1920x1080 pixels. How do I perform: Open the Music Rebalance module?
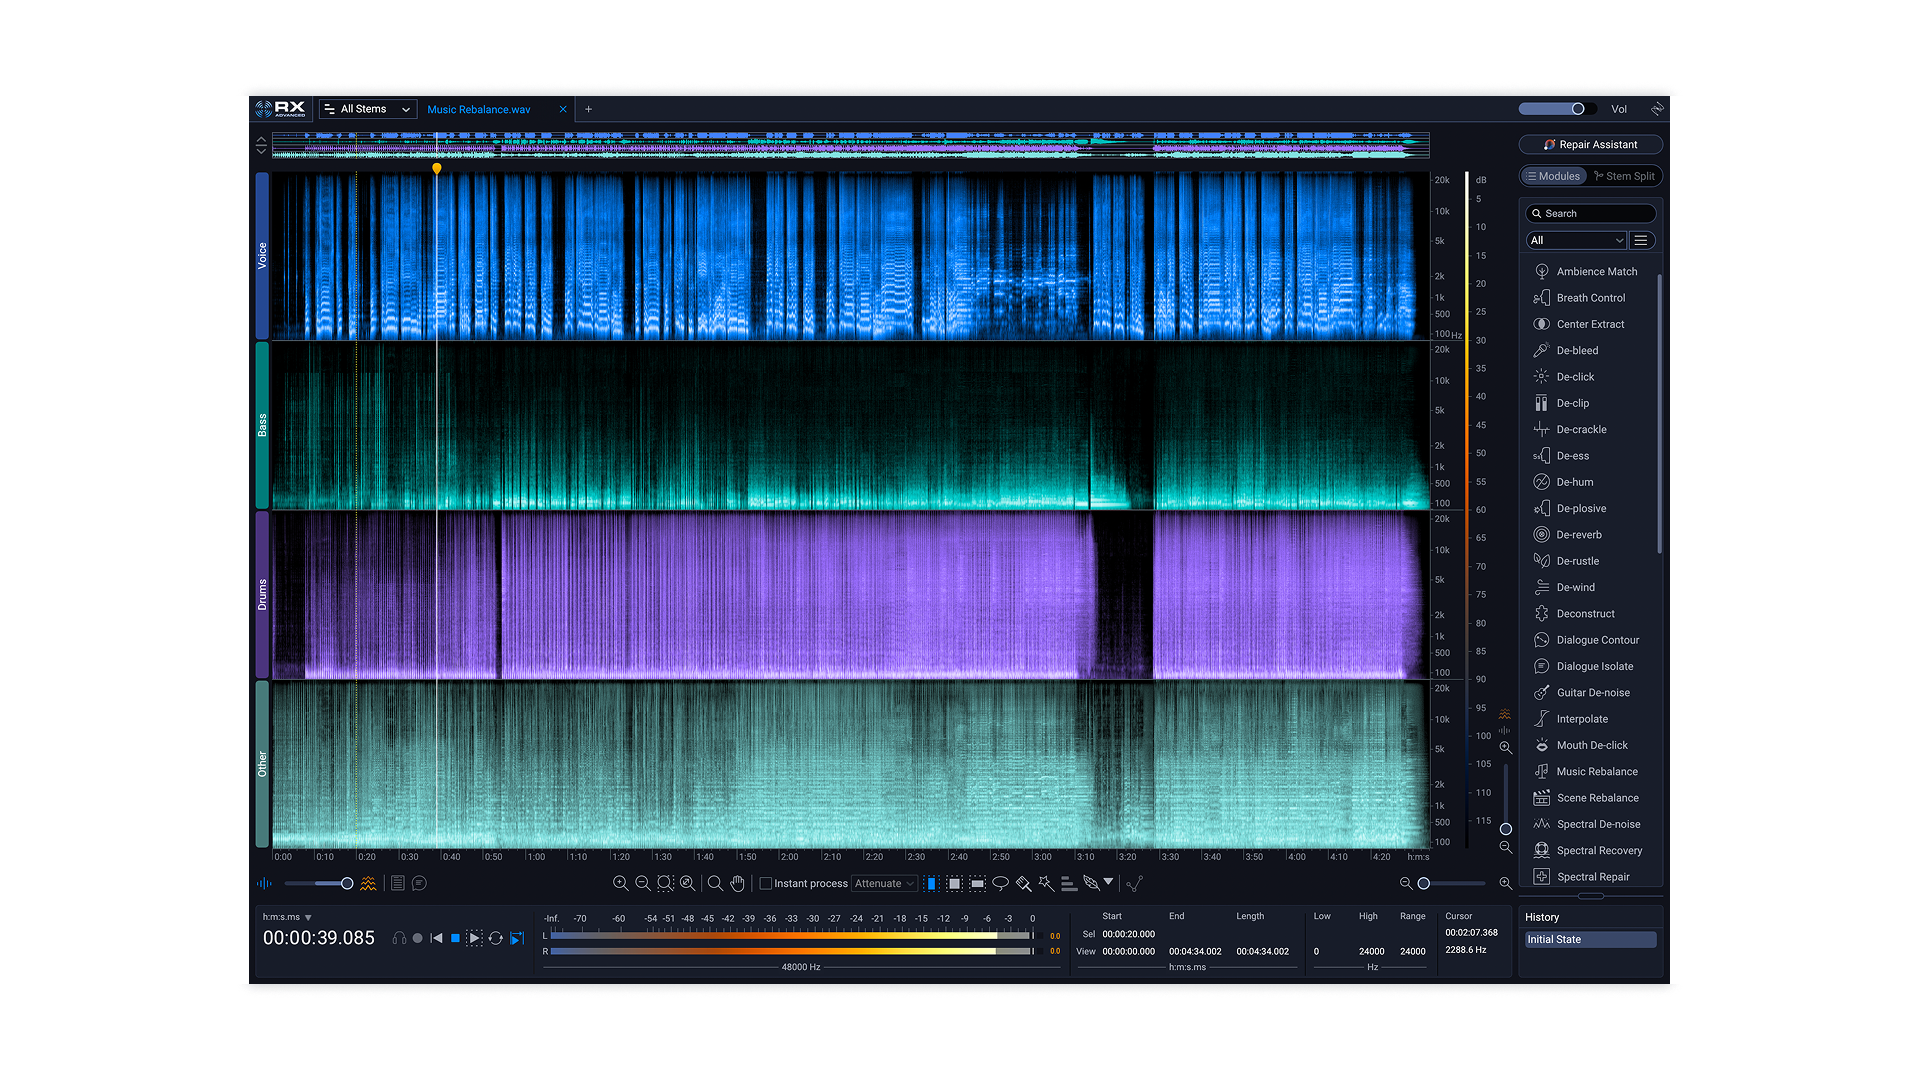point(1596,771)
